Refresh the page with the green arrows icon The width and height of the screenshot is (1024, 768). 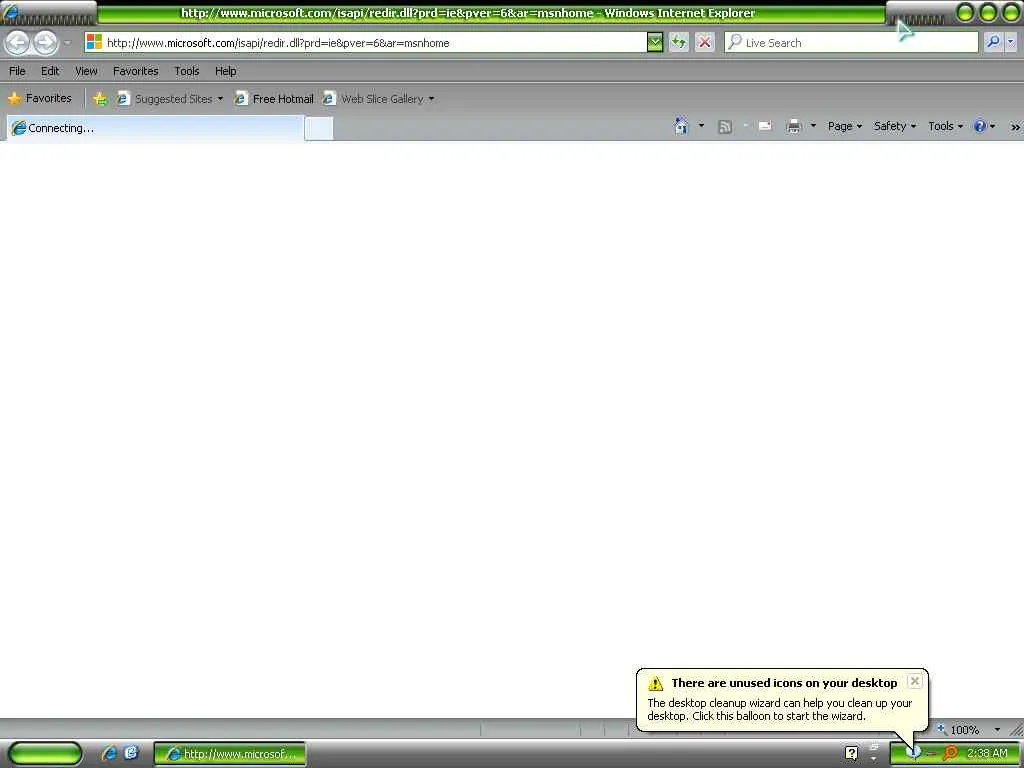[x=679, y=43]
